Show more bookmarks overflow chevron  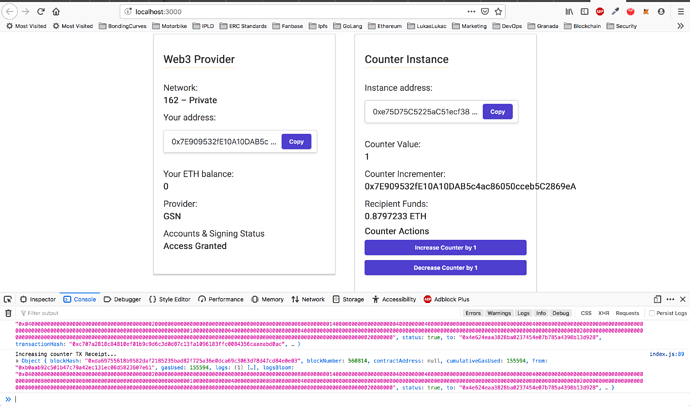pyautogui.click(x=680, y=26)
